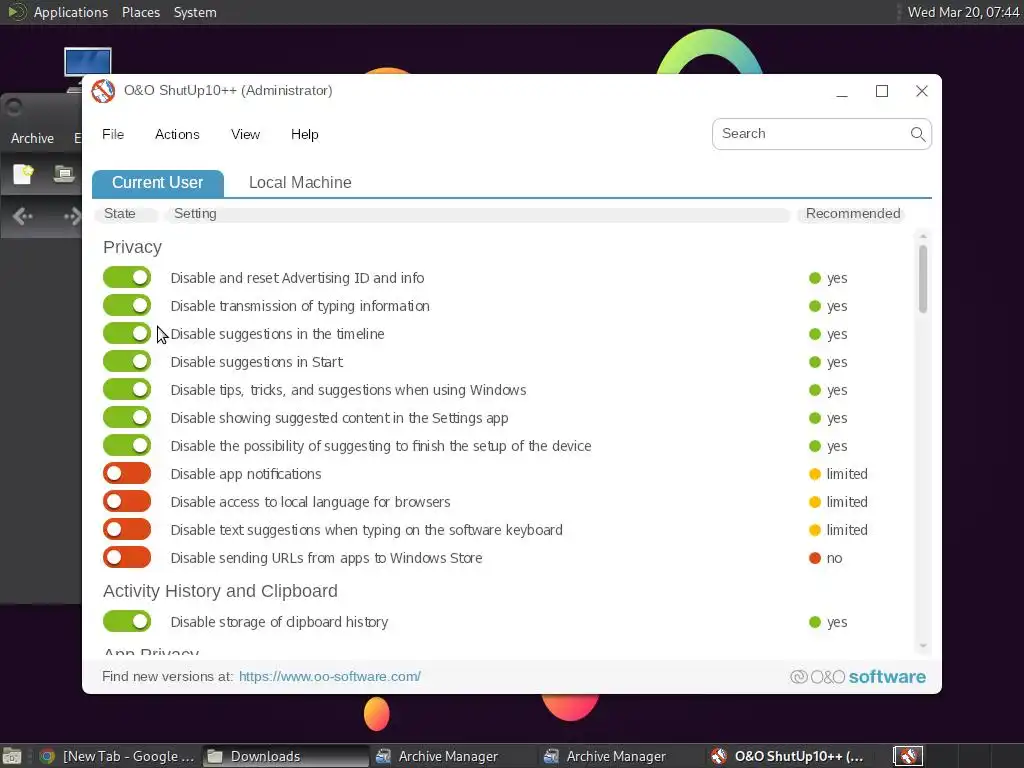1024x768 pixels.
Task: Toggle Disable tips, tricks, and suggestions switch
Action: [x=127, y=390]
